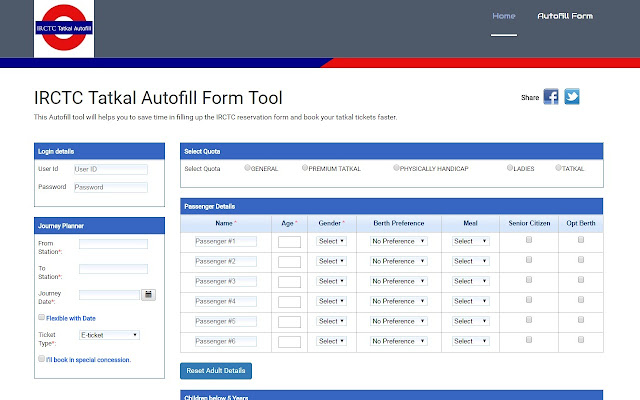
Task: Focus the From Station input field
Action: 113,243
